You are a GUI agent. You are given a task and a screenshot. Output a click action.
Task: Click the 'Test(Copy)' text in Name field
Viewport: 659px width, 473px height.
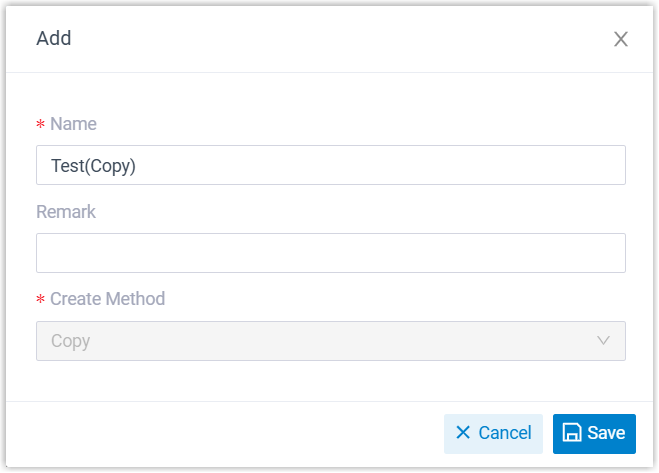point(93,166)
